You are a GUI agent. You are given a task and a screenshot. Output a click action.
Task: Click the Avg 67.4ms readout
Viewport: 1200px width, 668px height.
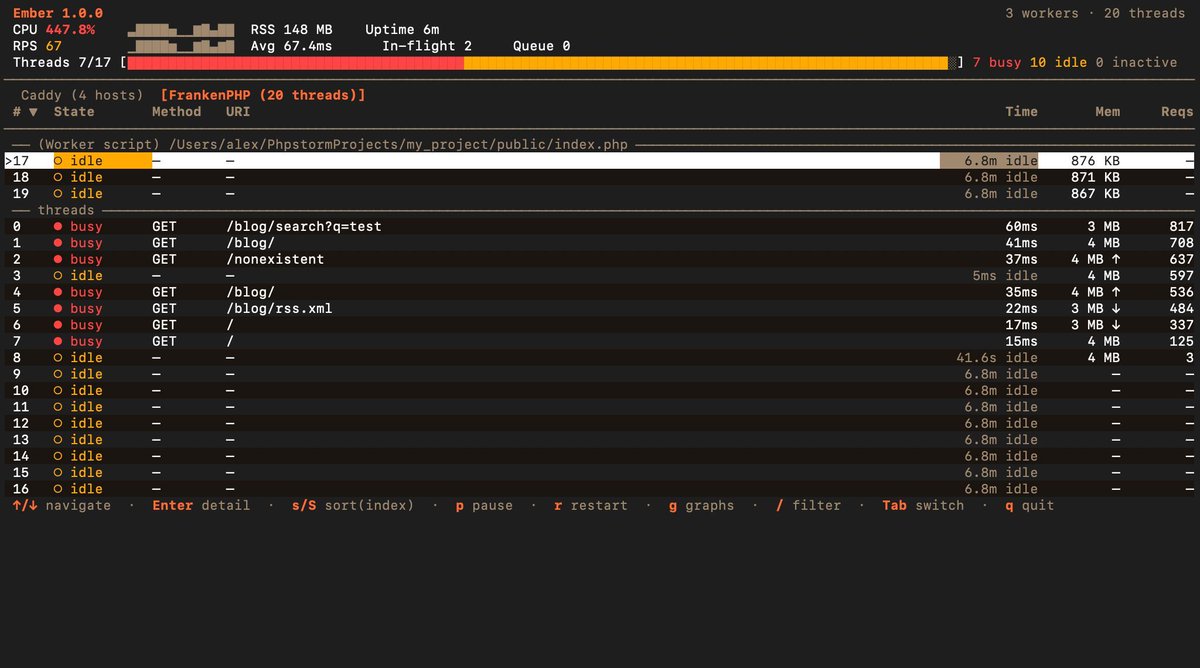pos(291,46)
